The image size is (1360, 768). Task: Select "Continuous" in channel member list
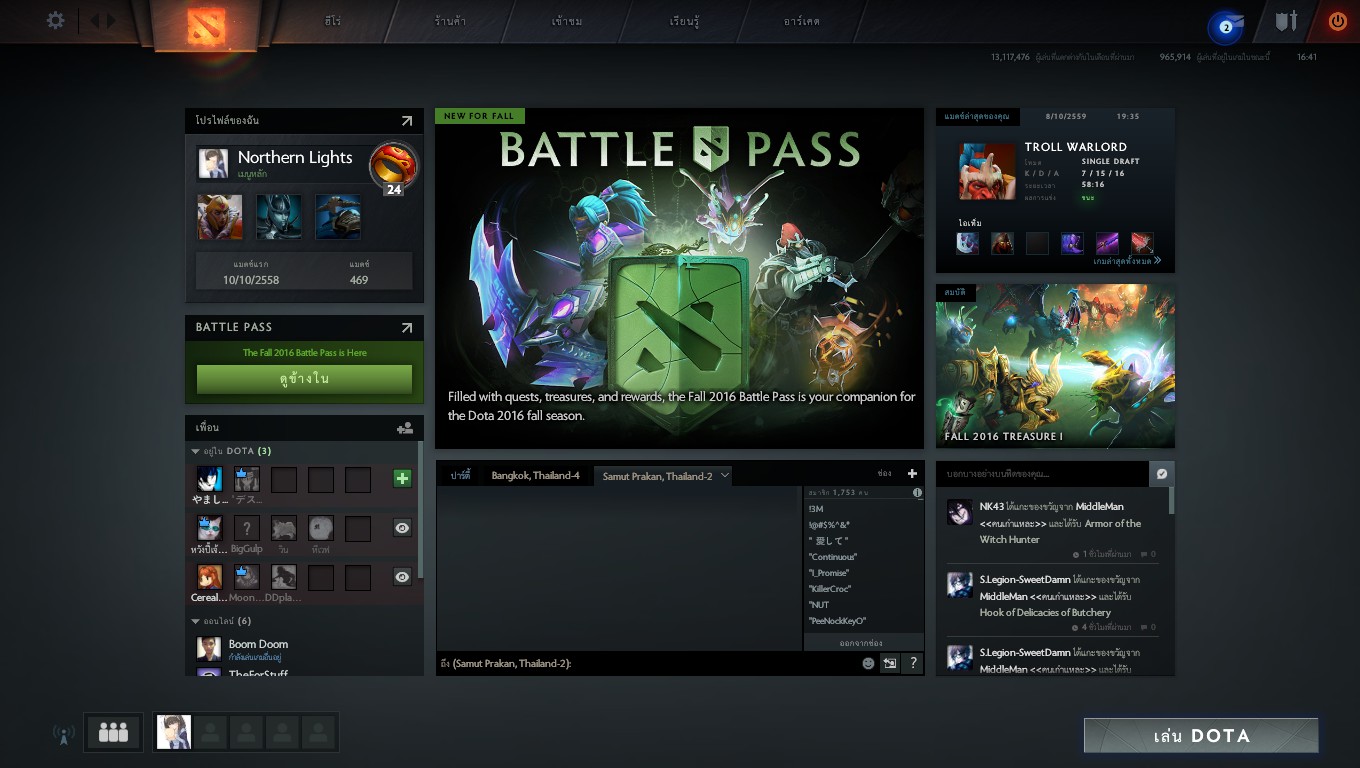coord(833,557)
